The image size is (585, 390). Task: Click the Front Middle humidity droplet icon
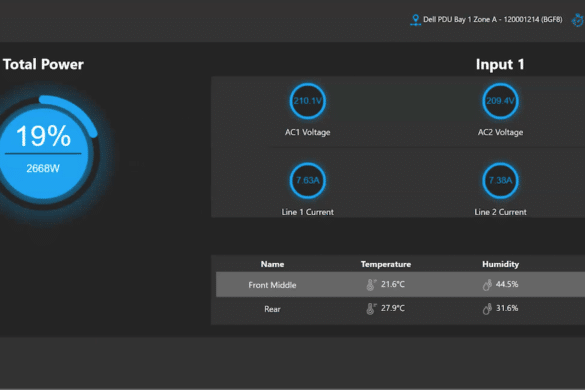487,285
